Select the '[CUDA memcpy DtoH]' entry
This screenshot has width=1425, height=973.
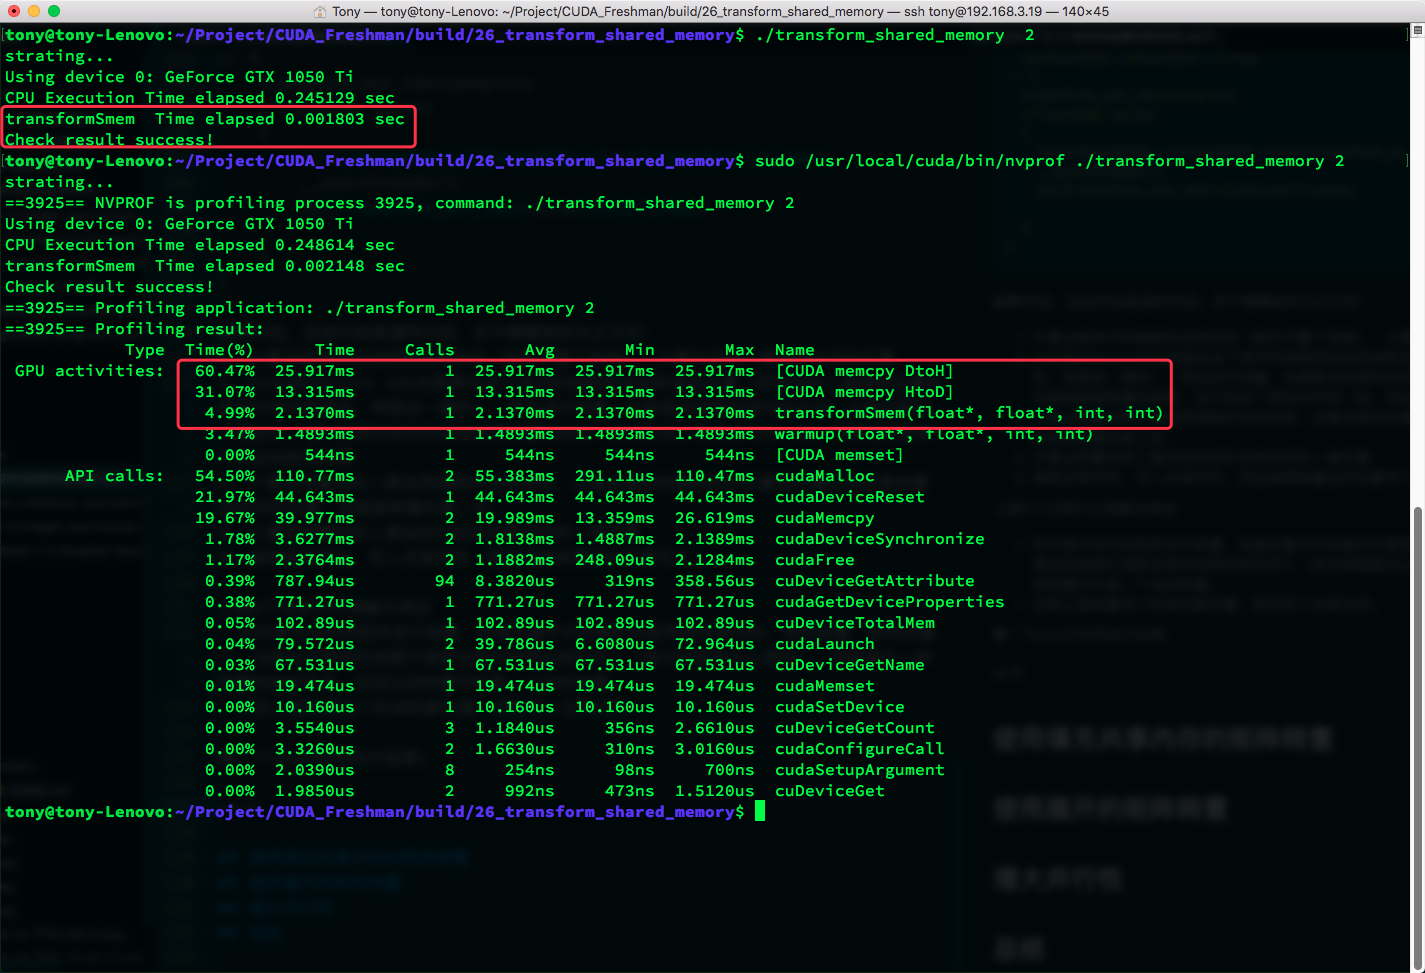click(864, 371)
